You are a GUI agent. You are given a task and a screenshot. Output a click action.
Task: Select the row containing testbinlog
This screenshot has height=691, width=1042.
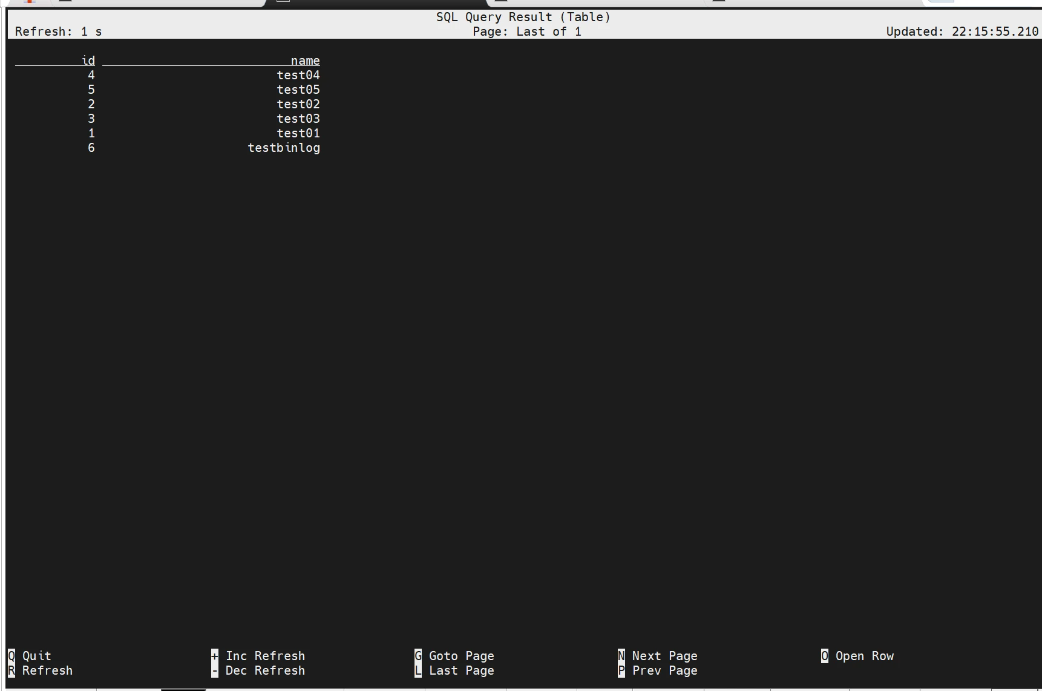(284, 148)
